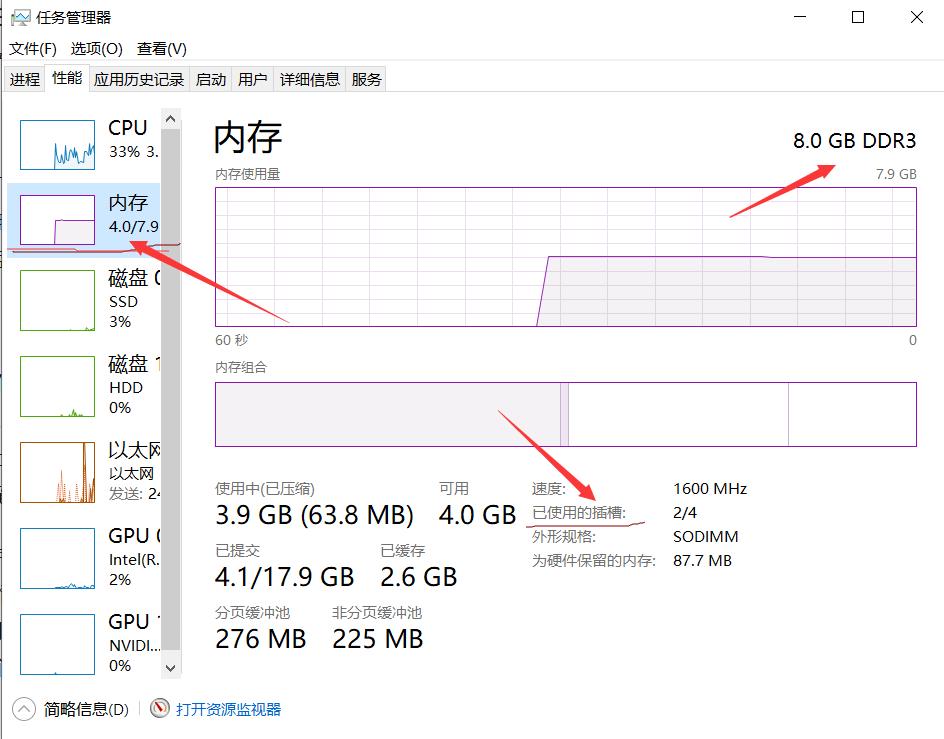The height and width of the screenshot is (739, 944).
Task: Open the 查看 menu
Action: (x=160, y=48)
